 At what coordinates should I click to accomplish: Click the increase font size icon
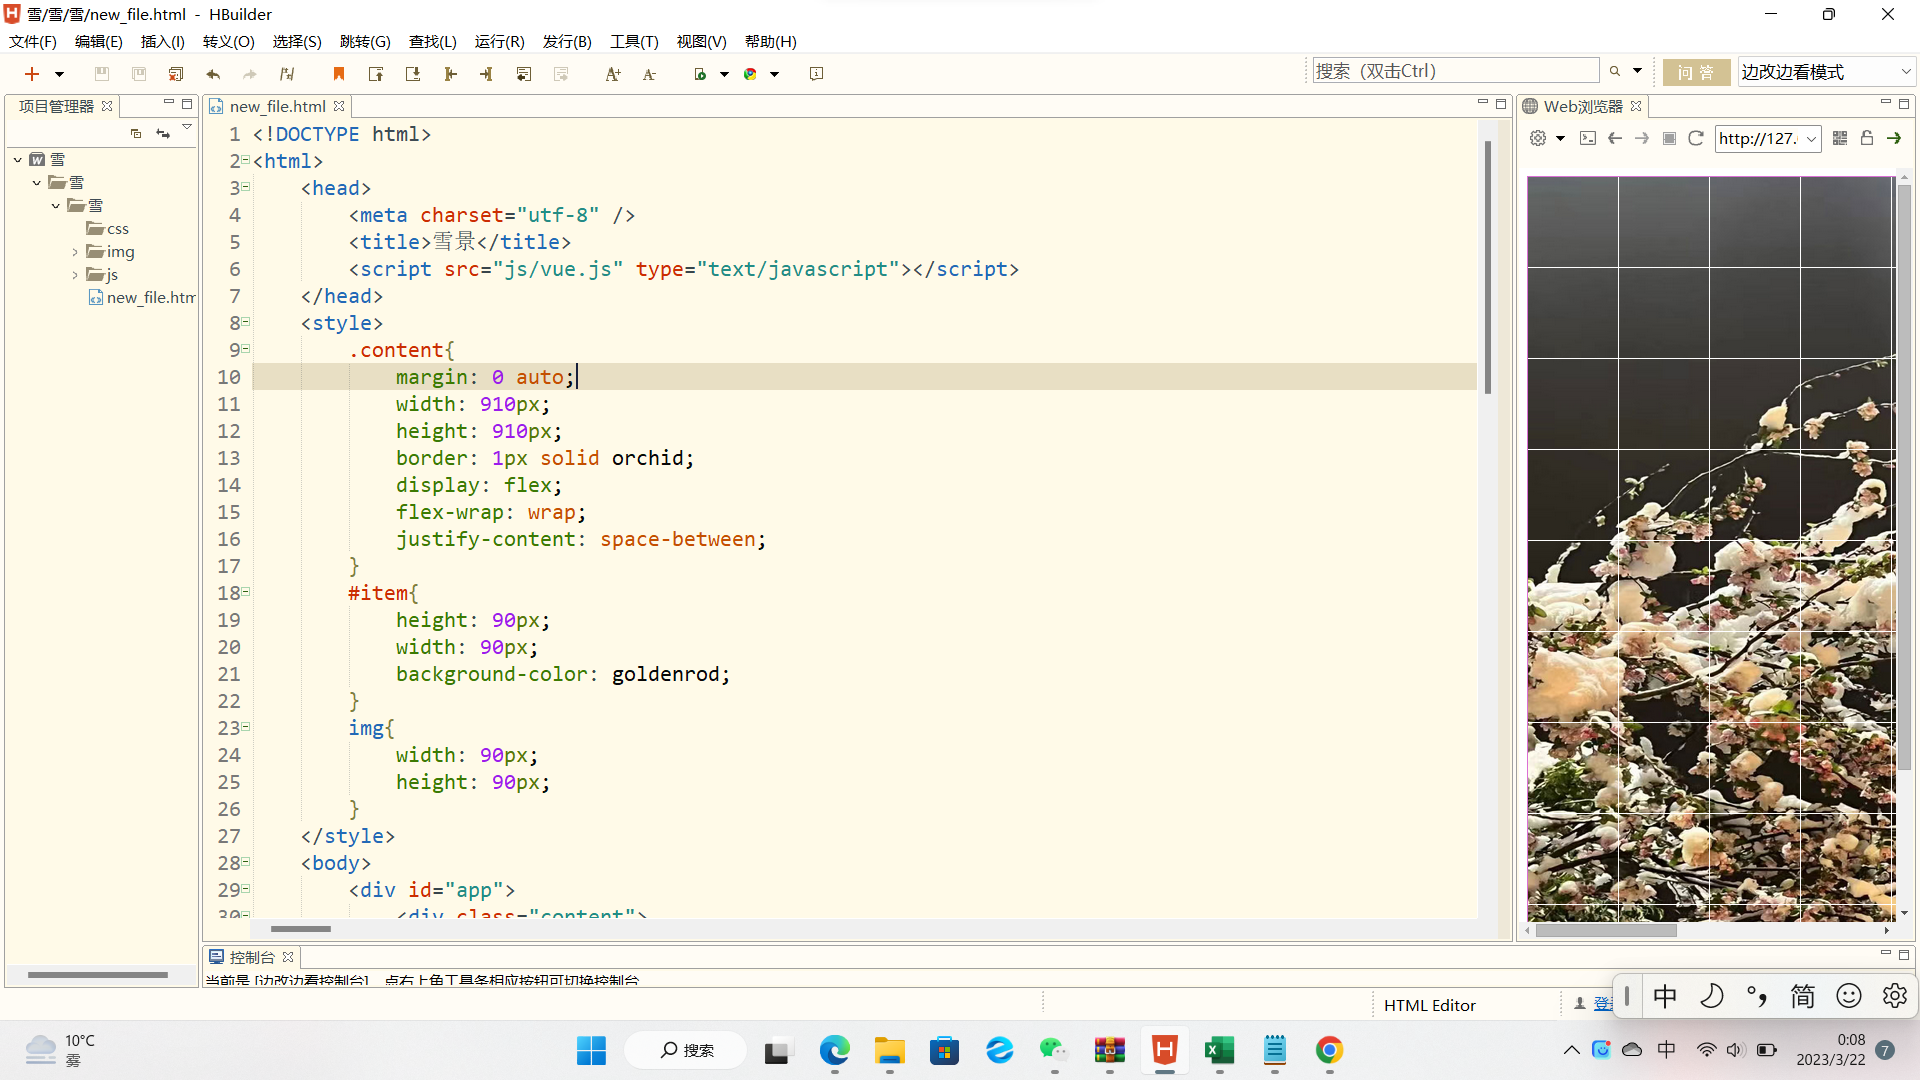click(613, 74)
